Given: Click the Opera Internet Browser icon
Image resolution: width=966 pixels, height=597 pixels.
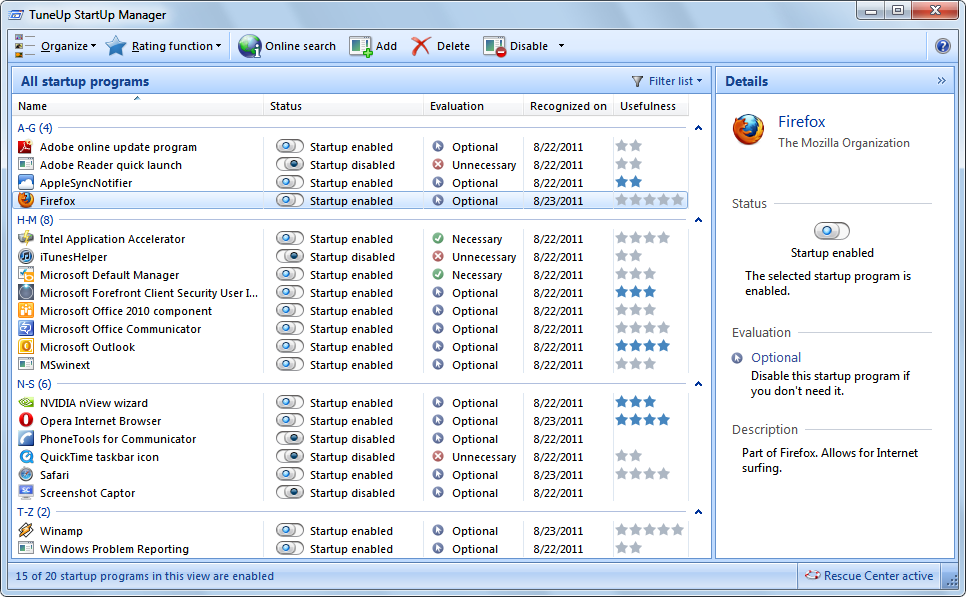Looking at the screenshot, I should 26,421.
